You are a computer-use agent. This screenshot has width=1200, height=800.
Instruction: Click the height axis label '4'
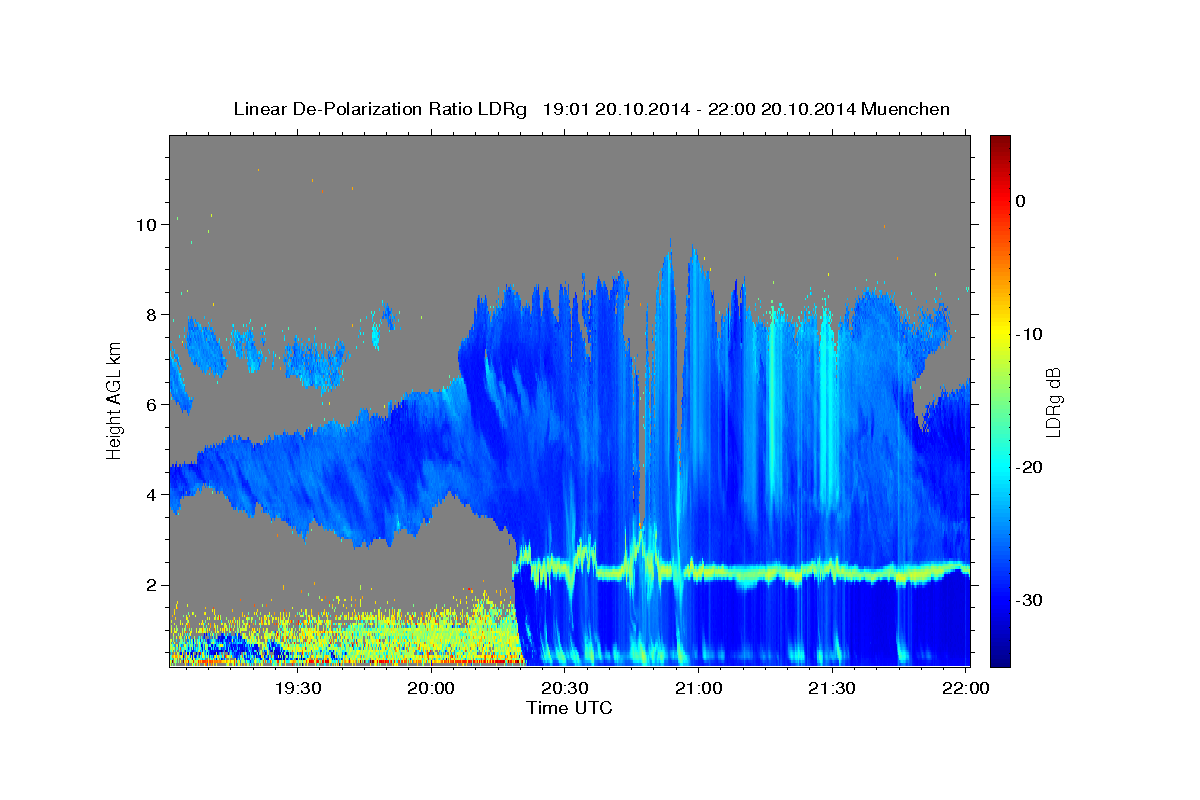(x=152, y=495)
